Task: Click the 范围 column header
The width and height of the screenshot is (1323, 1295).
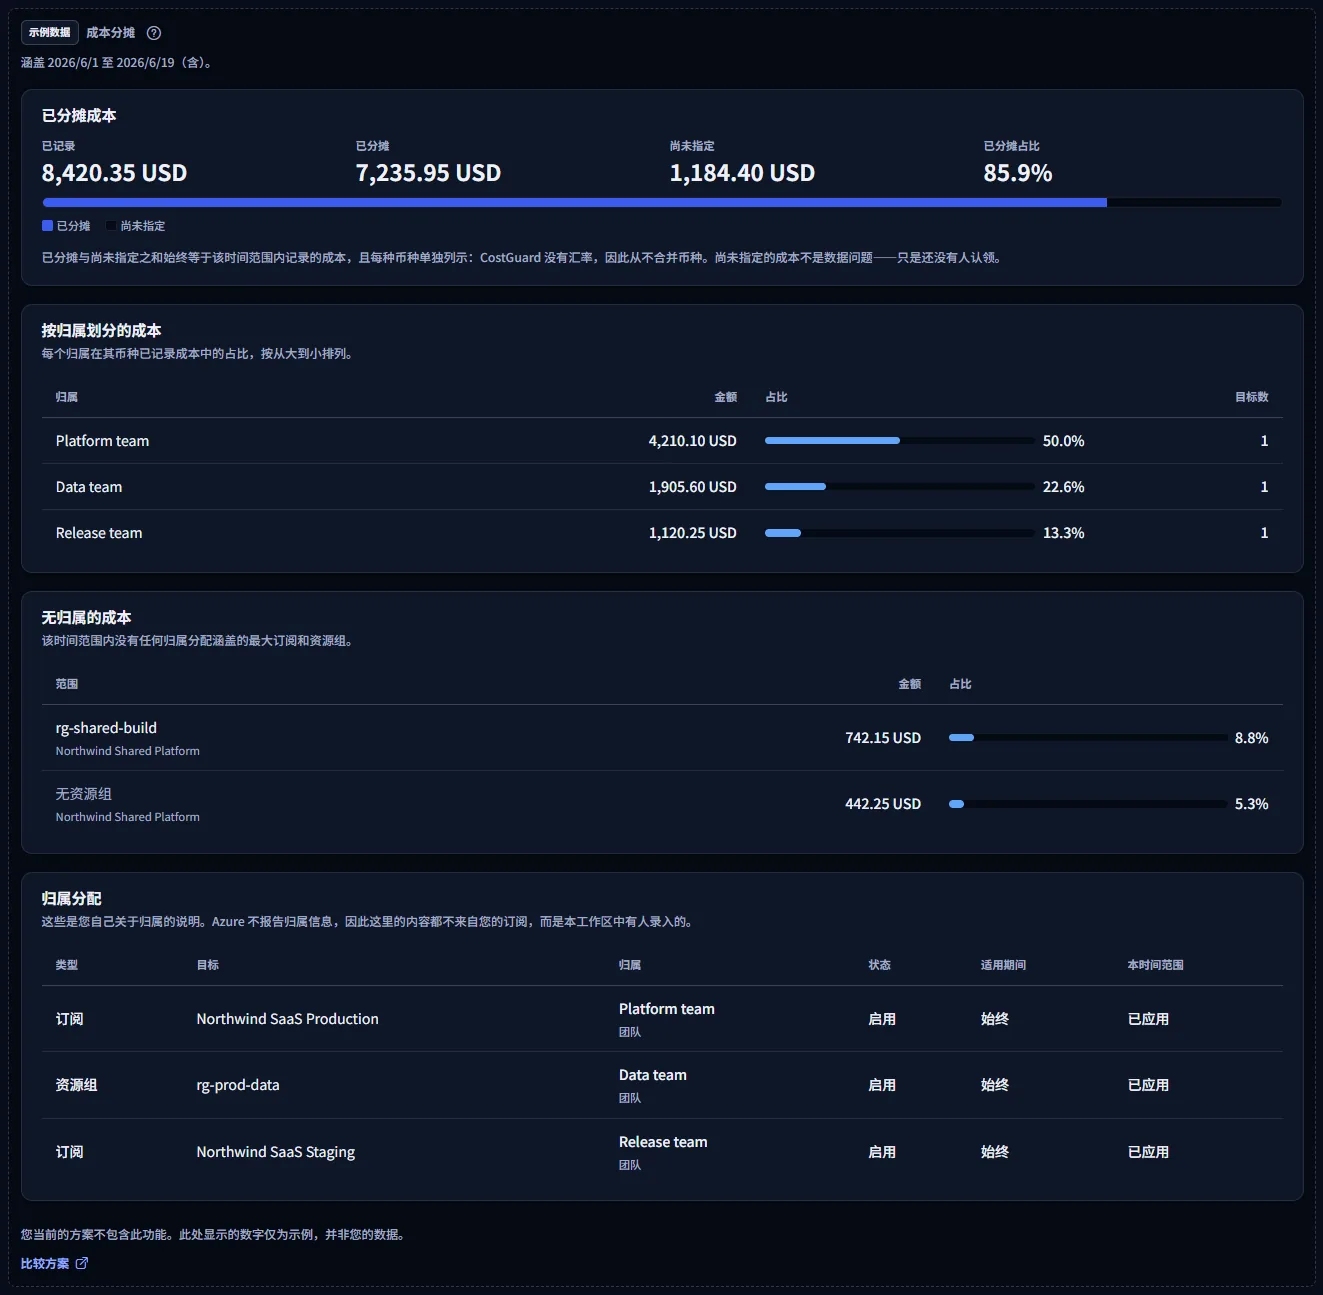Action: point(67,684)
